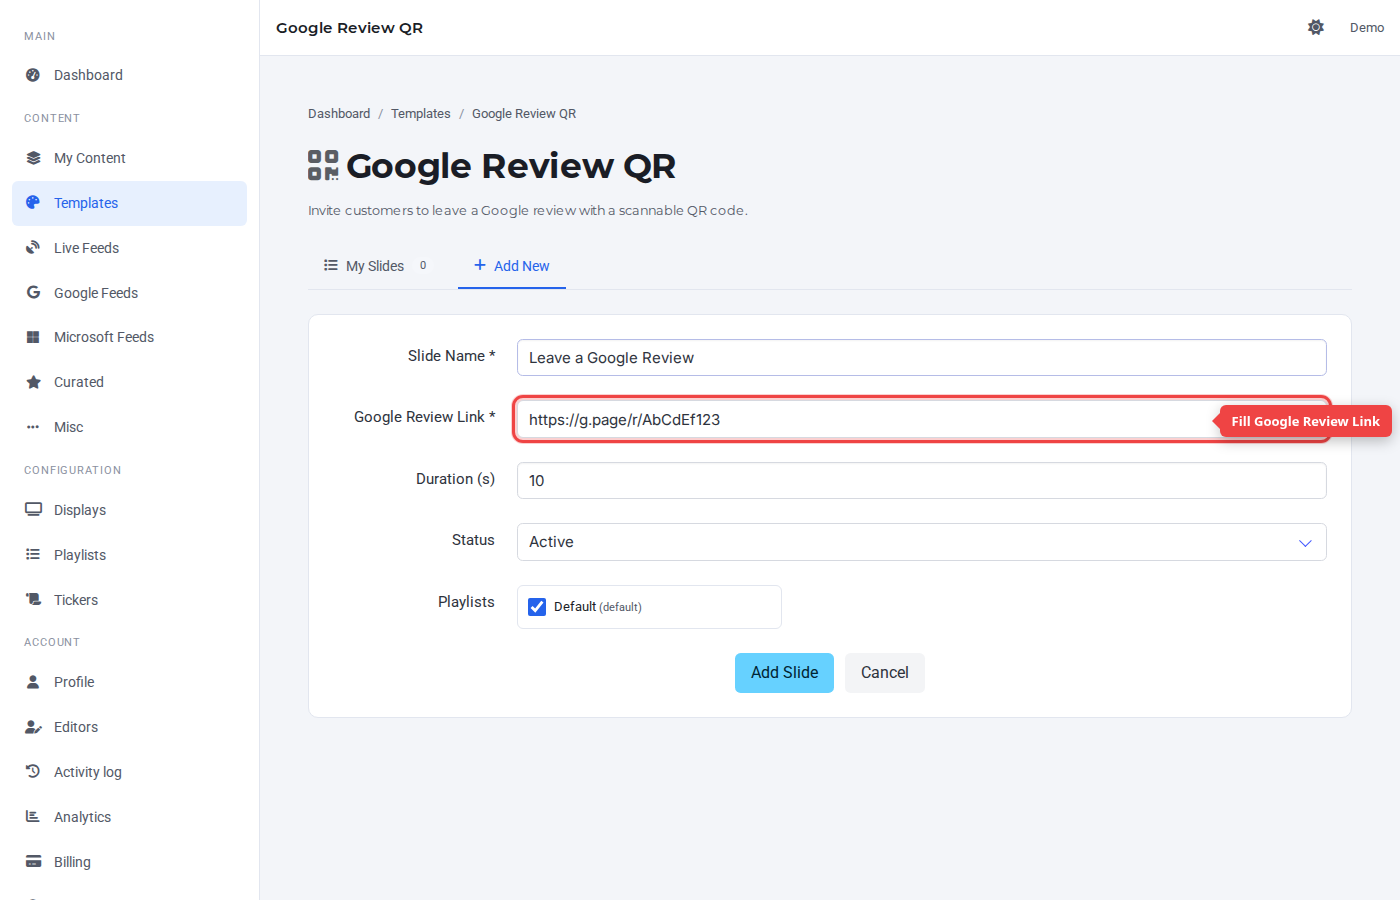This screenshot has height=900, width=1400.
Task: Click the Add Slide button
Action: coord(784,673)
